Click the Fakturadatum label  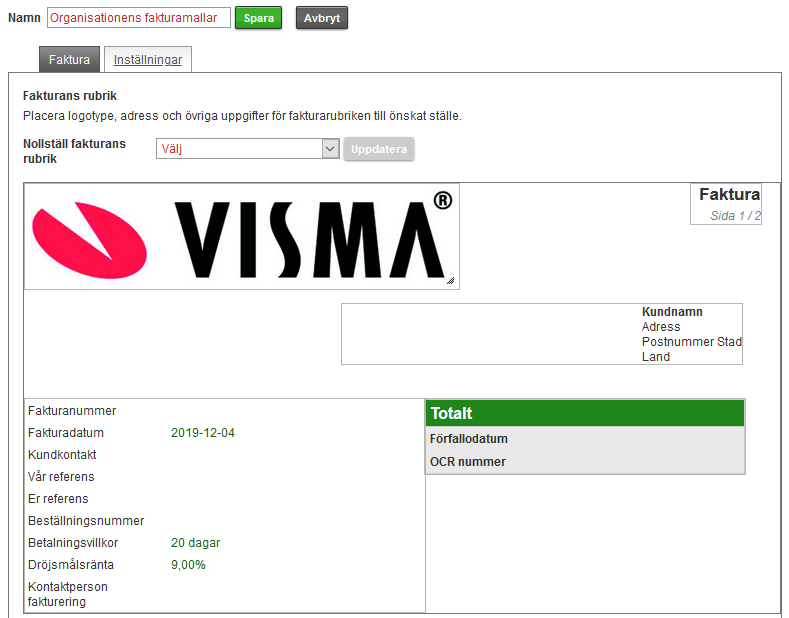coord(66,433)
